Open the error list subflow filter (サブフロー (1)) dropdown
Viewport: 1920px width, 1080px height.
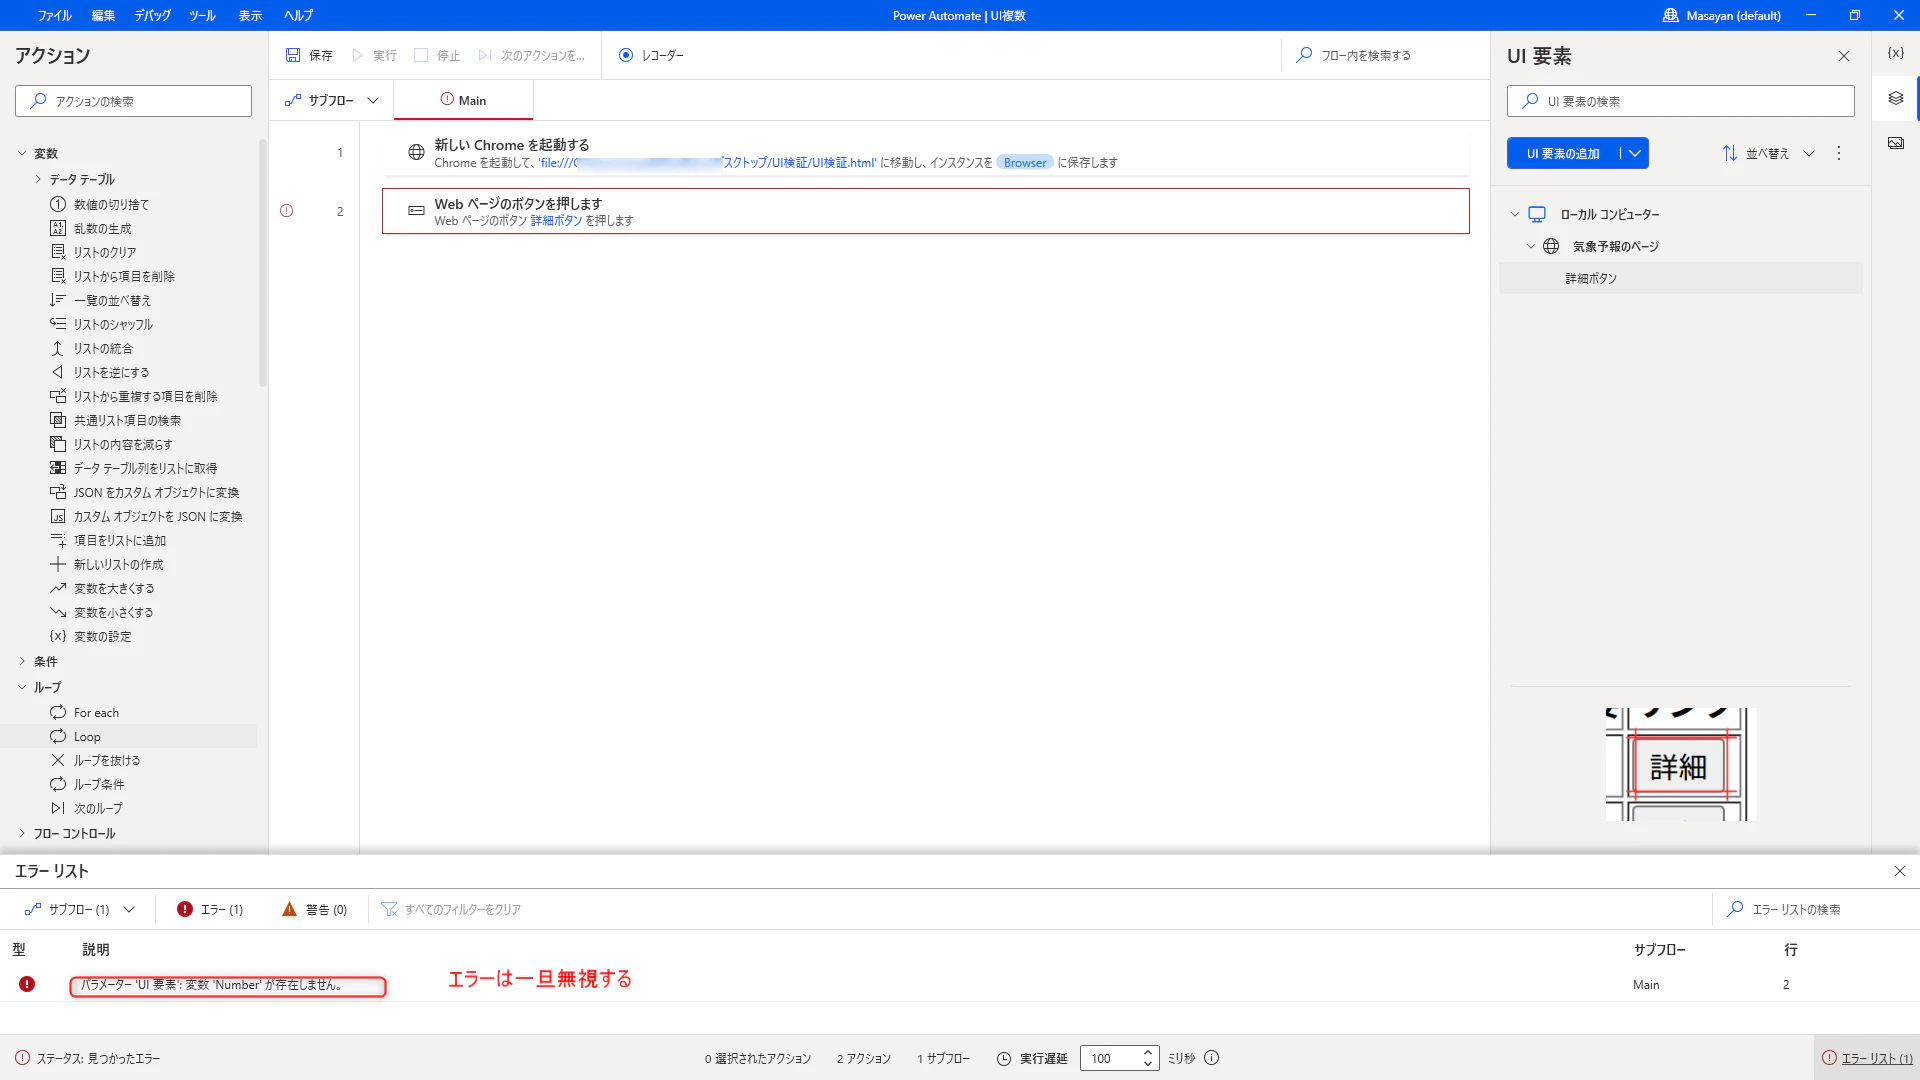[x=79, y=909]
